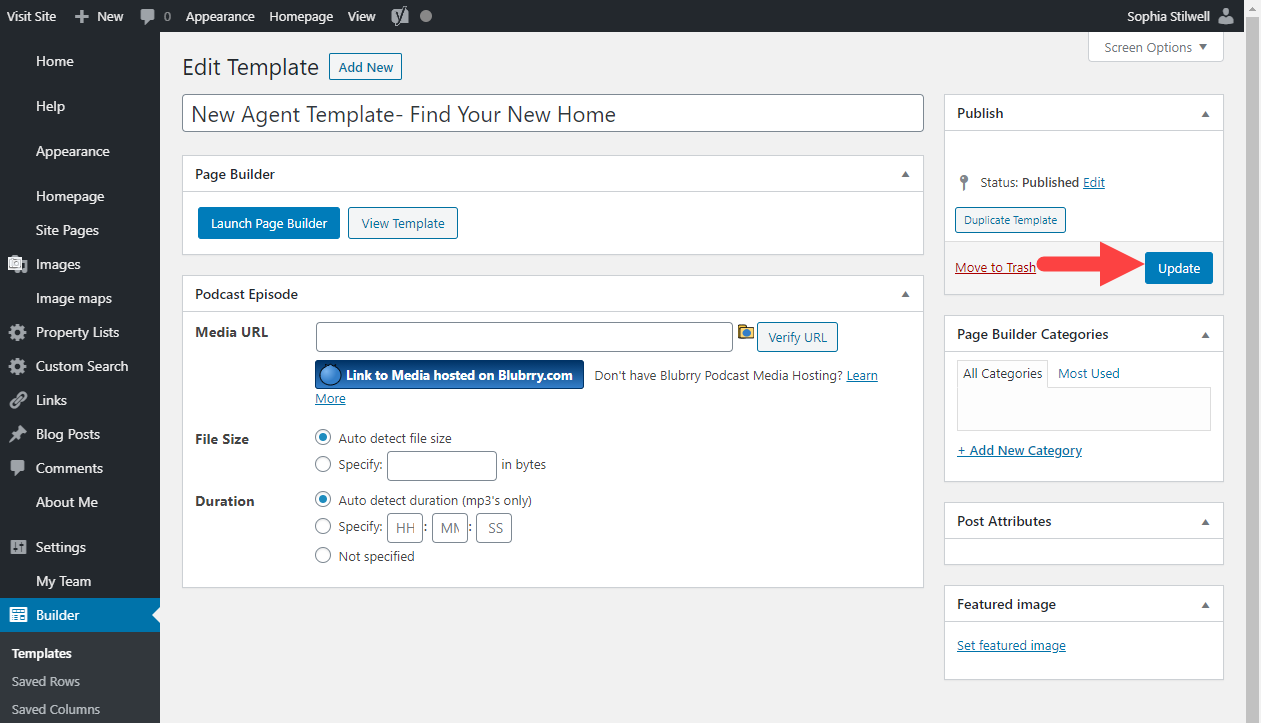Choose the Not specified duration option
Viewport: 1261px width, 723px height.
323,555
